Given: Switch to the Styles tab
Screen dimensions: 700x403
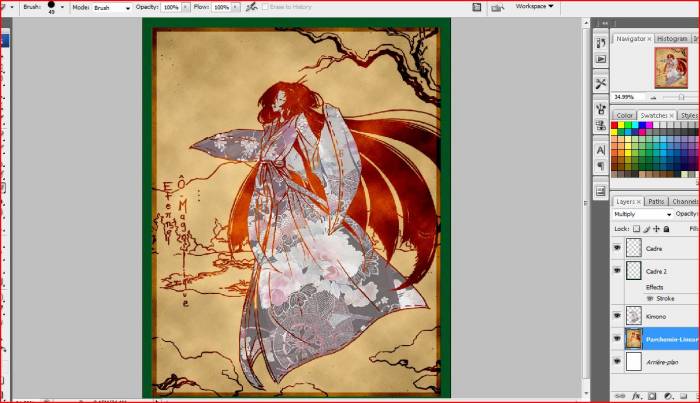Looking at the screenshot, I should click(x=689, y=116).
